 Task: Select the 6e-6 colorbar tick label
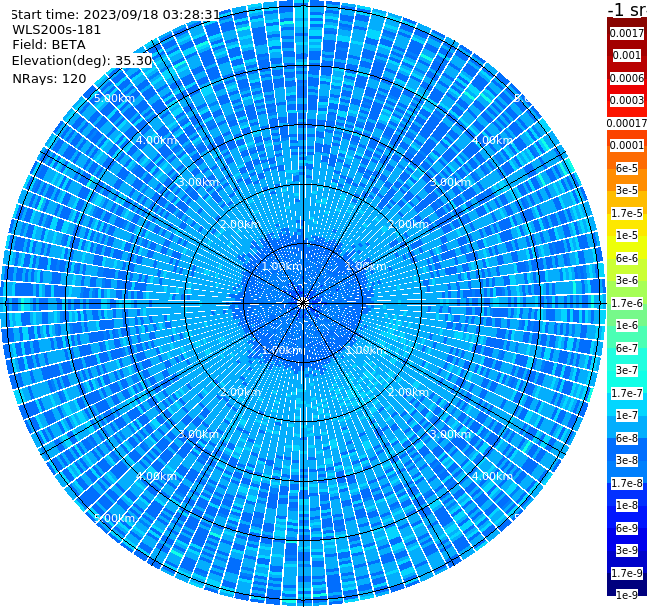pyautogui.click(x=627, y=258)
